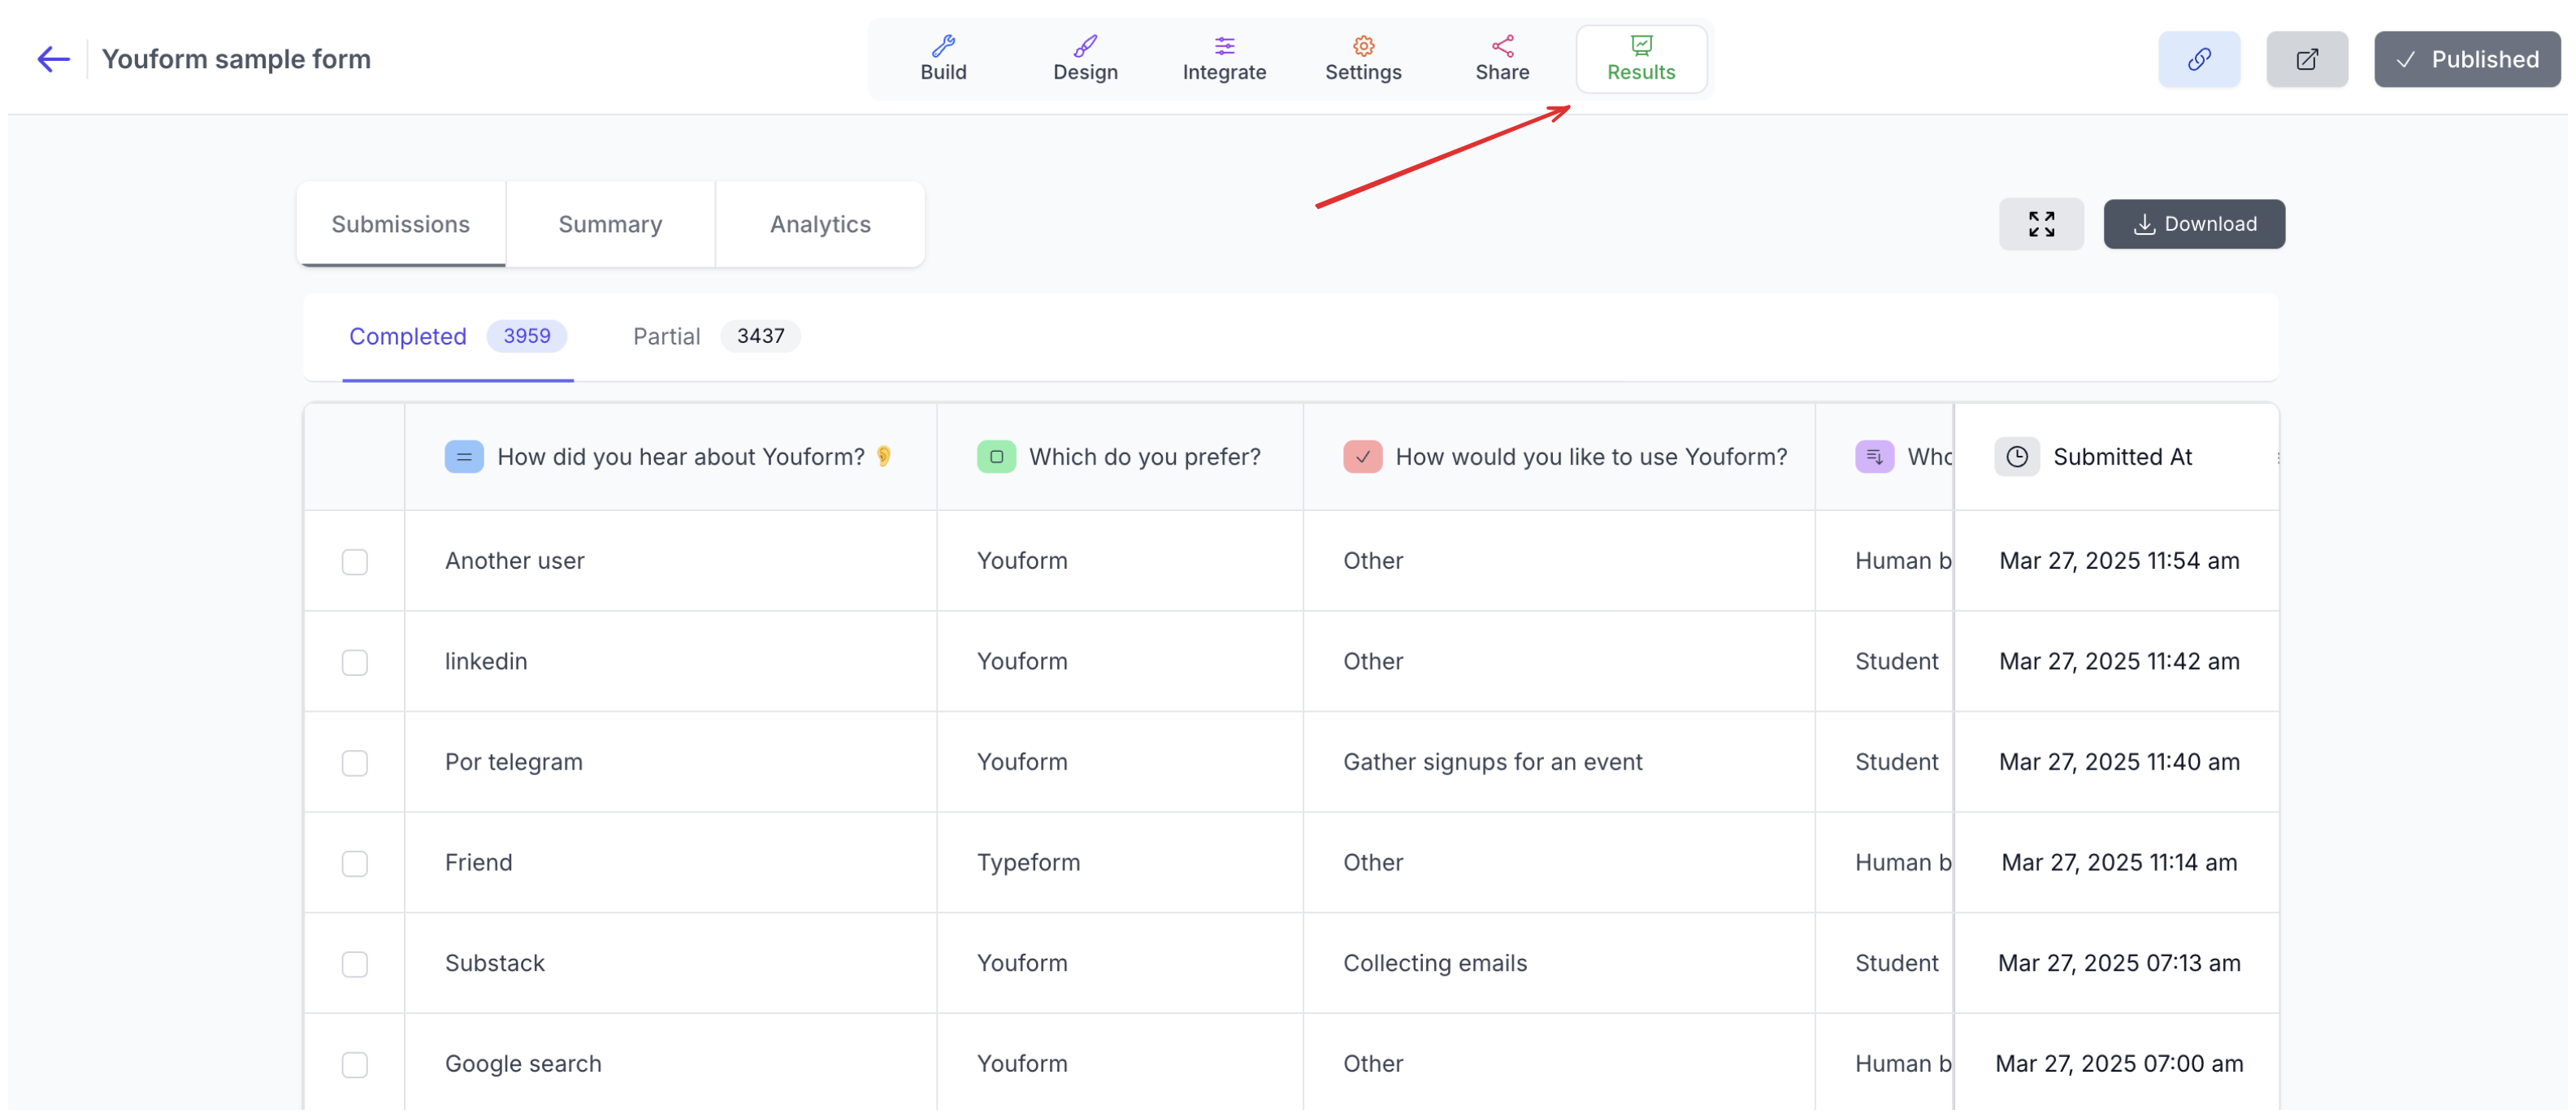This screenshot has height=1118, width=2576.
Task: Click the red checkmark icon for 'How would you like to use' column
Action: (1362, 457)
